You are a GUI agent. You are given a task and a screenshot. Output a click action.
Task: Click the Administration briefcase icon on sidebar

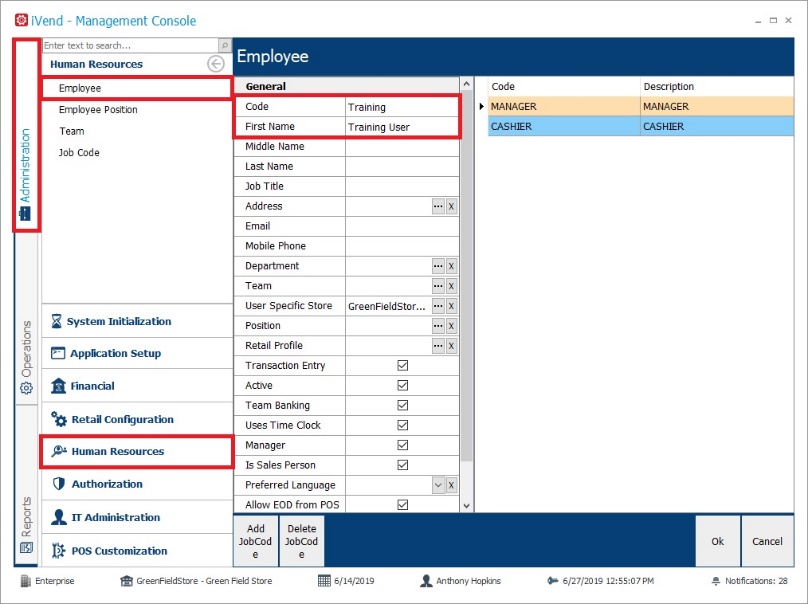(25, 213)
